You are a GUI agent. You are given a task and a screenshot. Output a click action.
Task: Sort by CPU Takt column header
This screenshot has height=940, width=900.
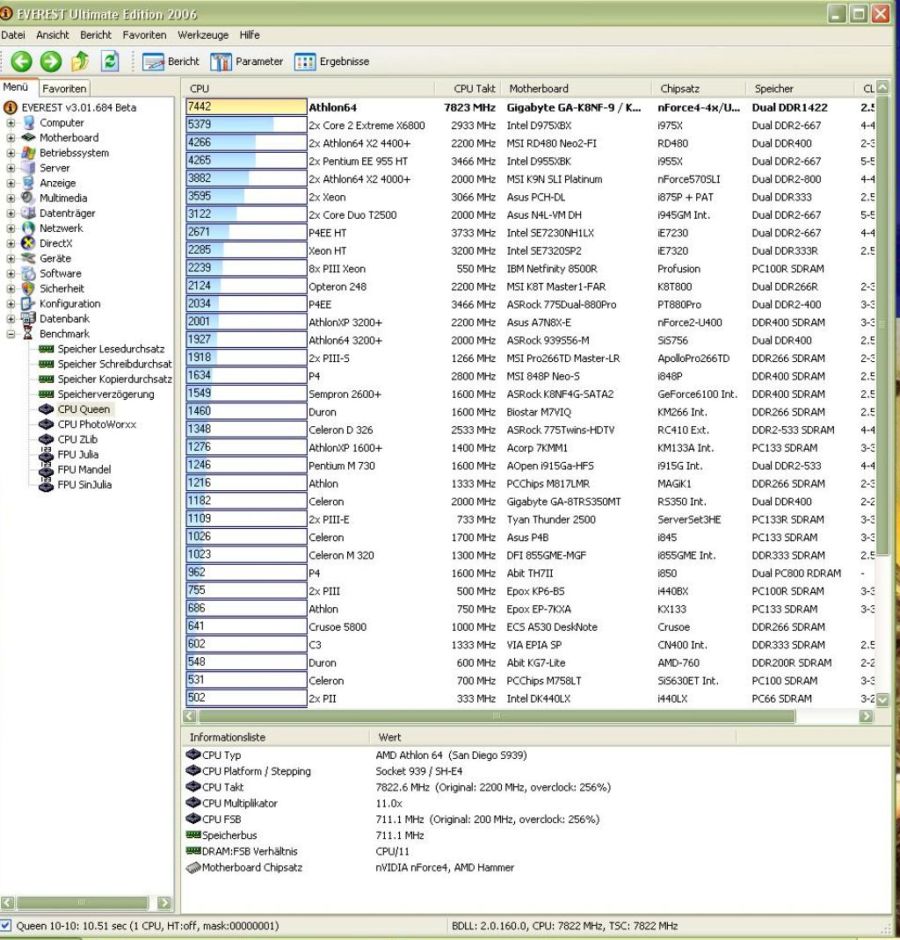[x=467, y=89]
